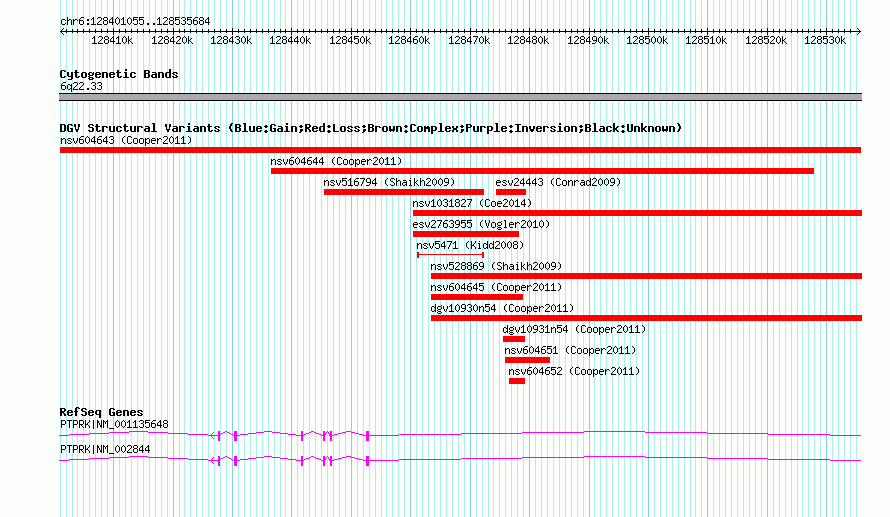The width and height of the screenshot is (890, 517).
Task: Click the 128470k ruler tick label
Action: (469, 40)
